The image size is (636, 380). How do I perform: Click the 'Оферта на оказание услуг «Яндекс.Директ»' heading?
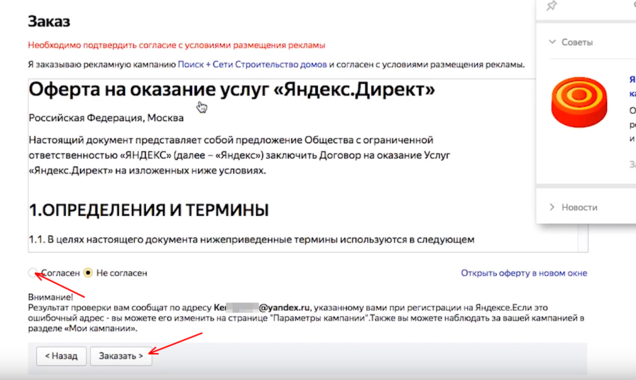coord(232,89)
